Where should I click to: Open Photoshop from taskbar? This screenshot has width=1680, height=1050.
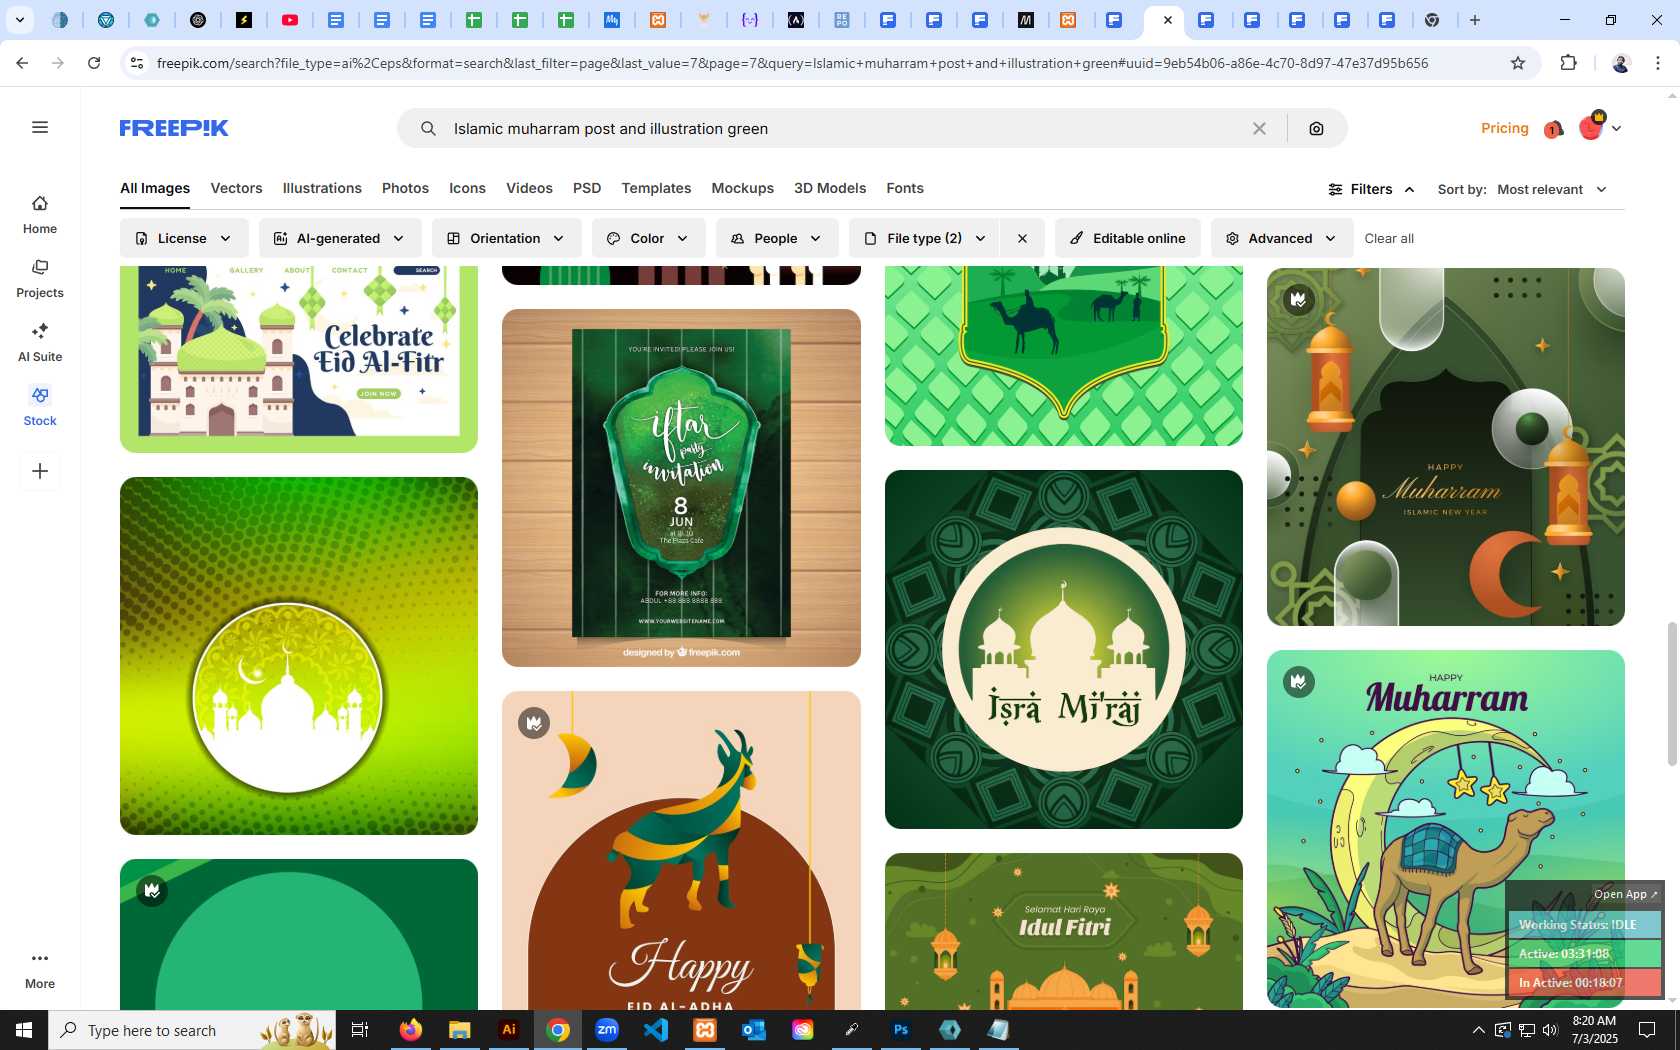pos(901,1030)
